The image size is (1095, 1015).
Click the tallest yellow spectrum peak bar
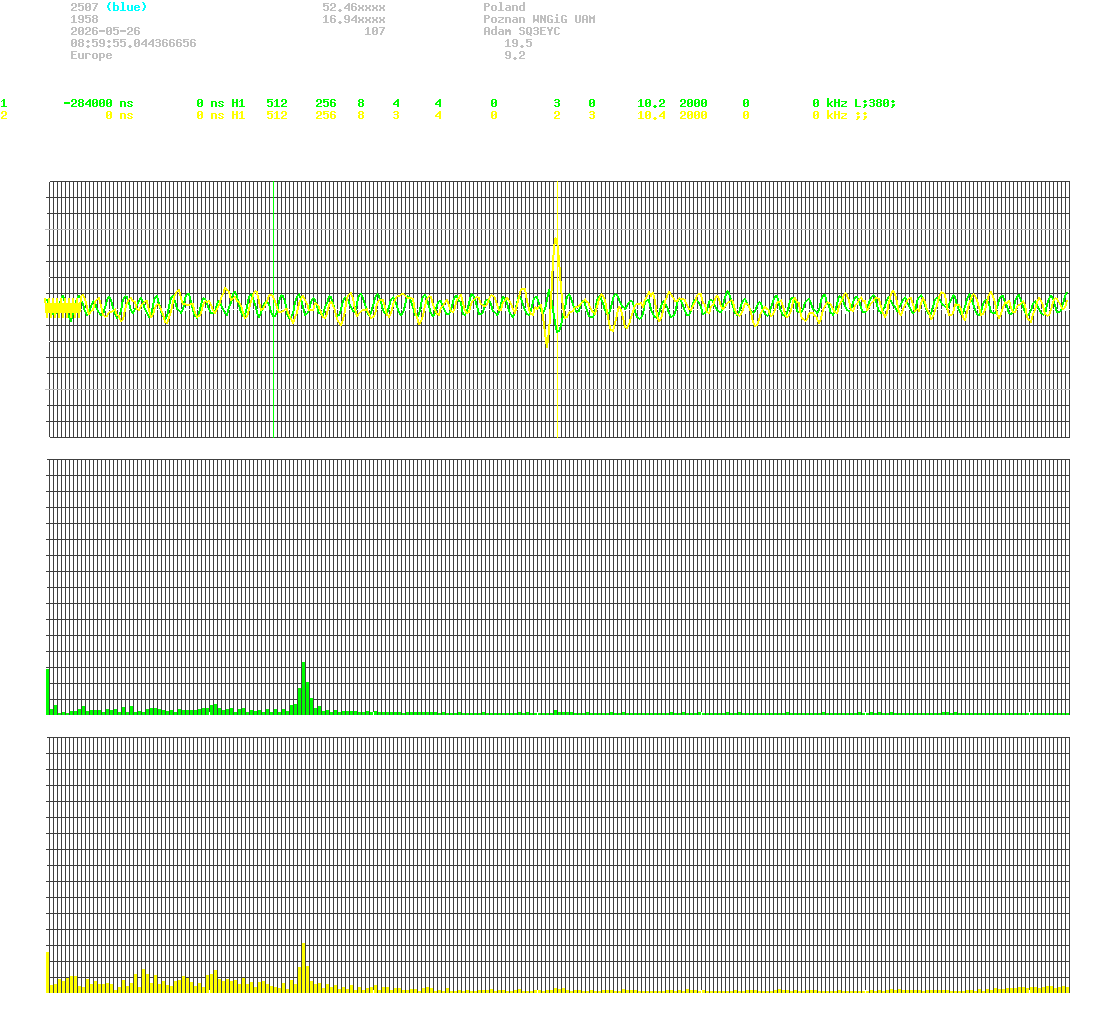304,967
